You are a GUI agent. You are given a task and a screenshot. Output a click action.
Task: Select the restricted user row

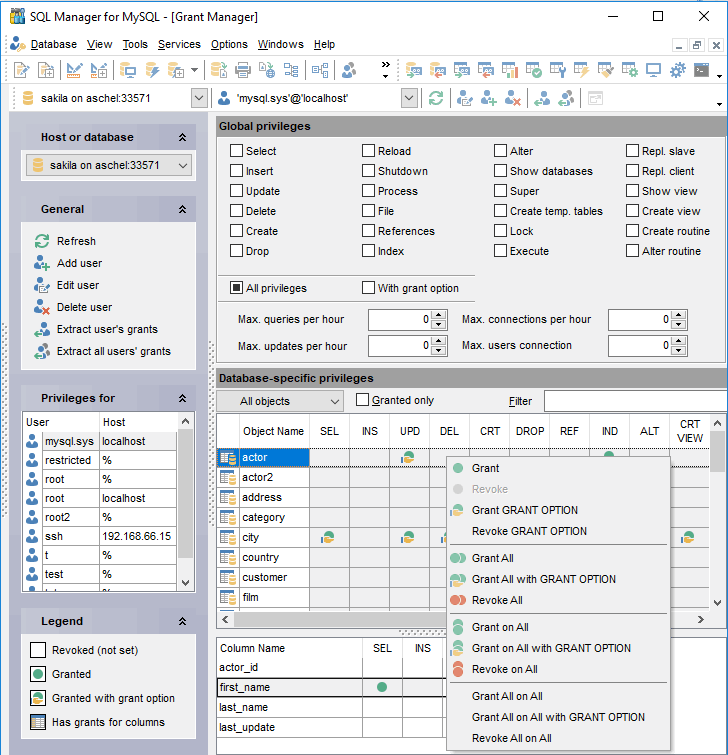coord(100,460)
